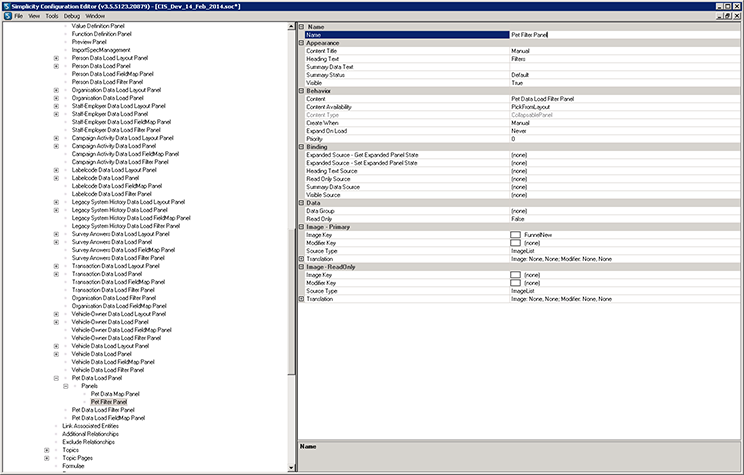Click the tree vertical scrollbar thumb
This screenshot has height=475, width=744.
tap(291, 302)
